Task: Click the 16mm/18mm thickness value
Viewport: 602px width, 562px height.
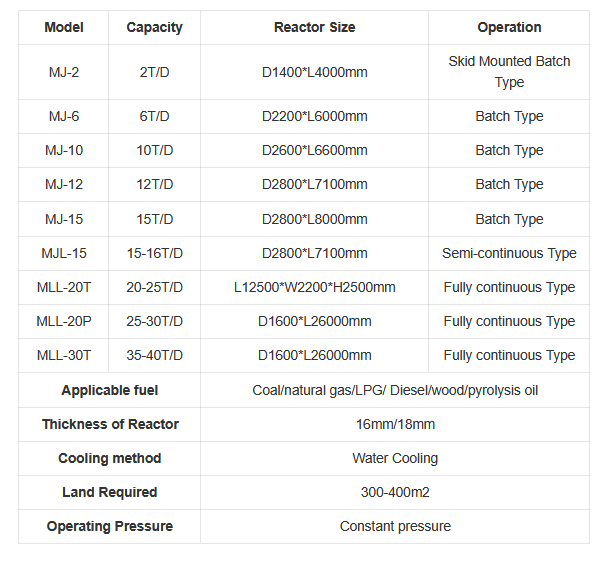Action: [395, 424]
